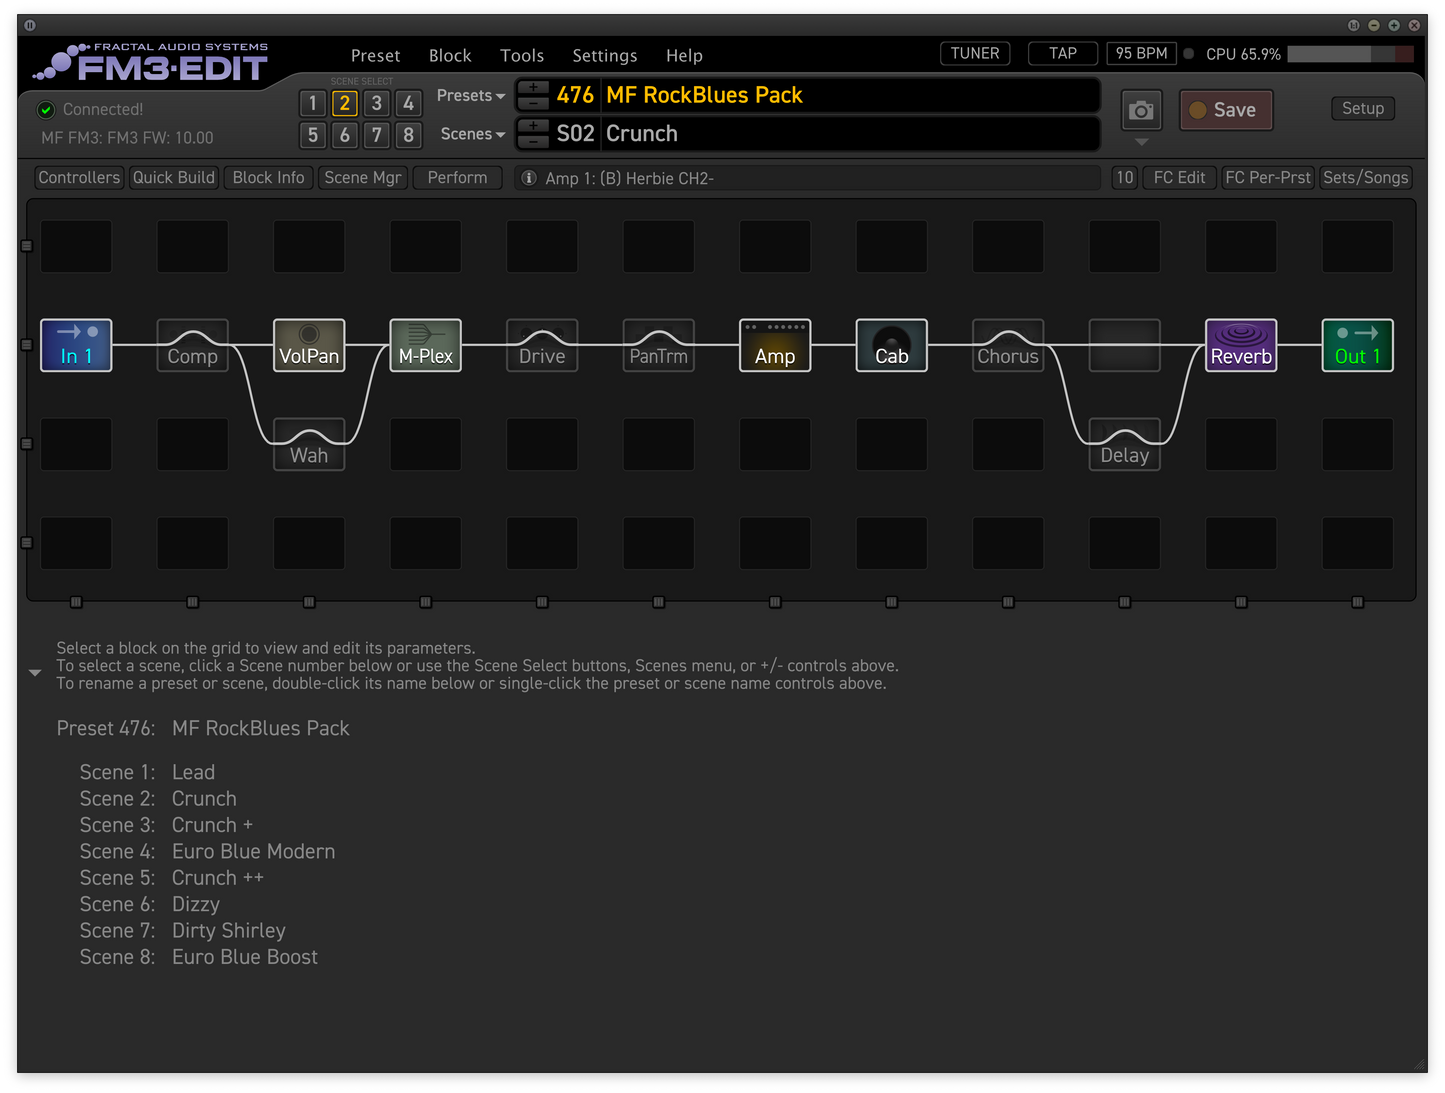This screenshot has height=1093, width=1445.
Task: Switch to the Scene Mgr tab
Action: point(362,177)
